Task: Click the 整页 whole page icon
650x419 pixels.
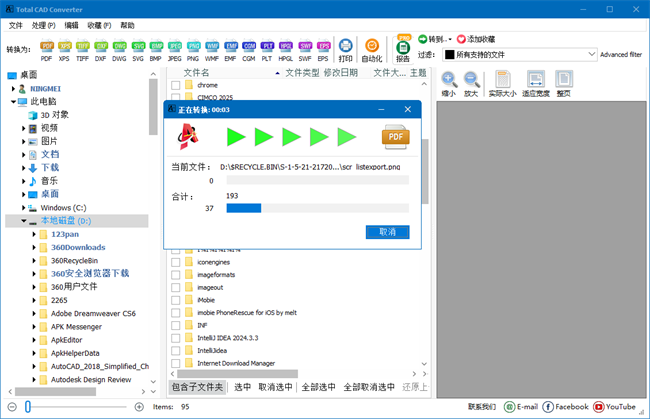Action: [x=564, y=84]
